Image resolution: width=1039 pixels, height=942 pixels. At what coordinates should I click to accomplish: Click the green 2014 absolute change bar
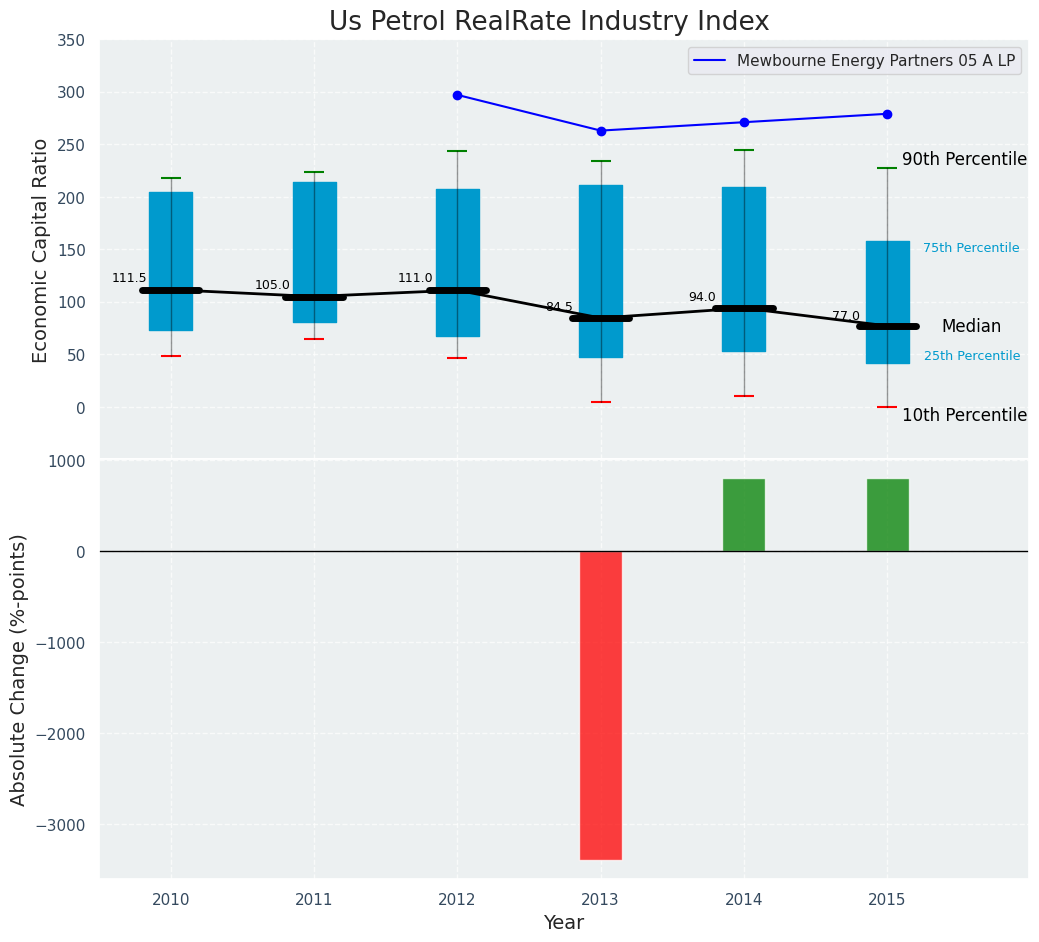point(744,515)
